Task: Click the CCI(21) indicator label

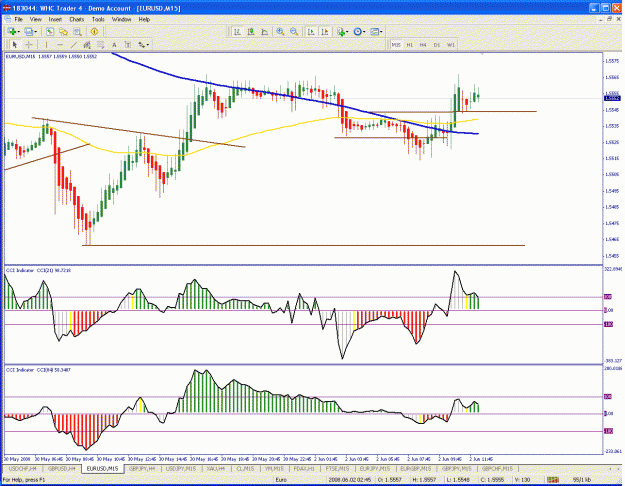Action: (38, 270)
